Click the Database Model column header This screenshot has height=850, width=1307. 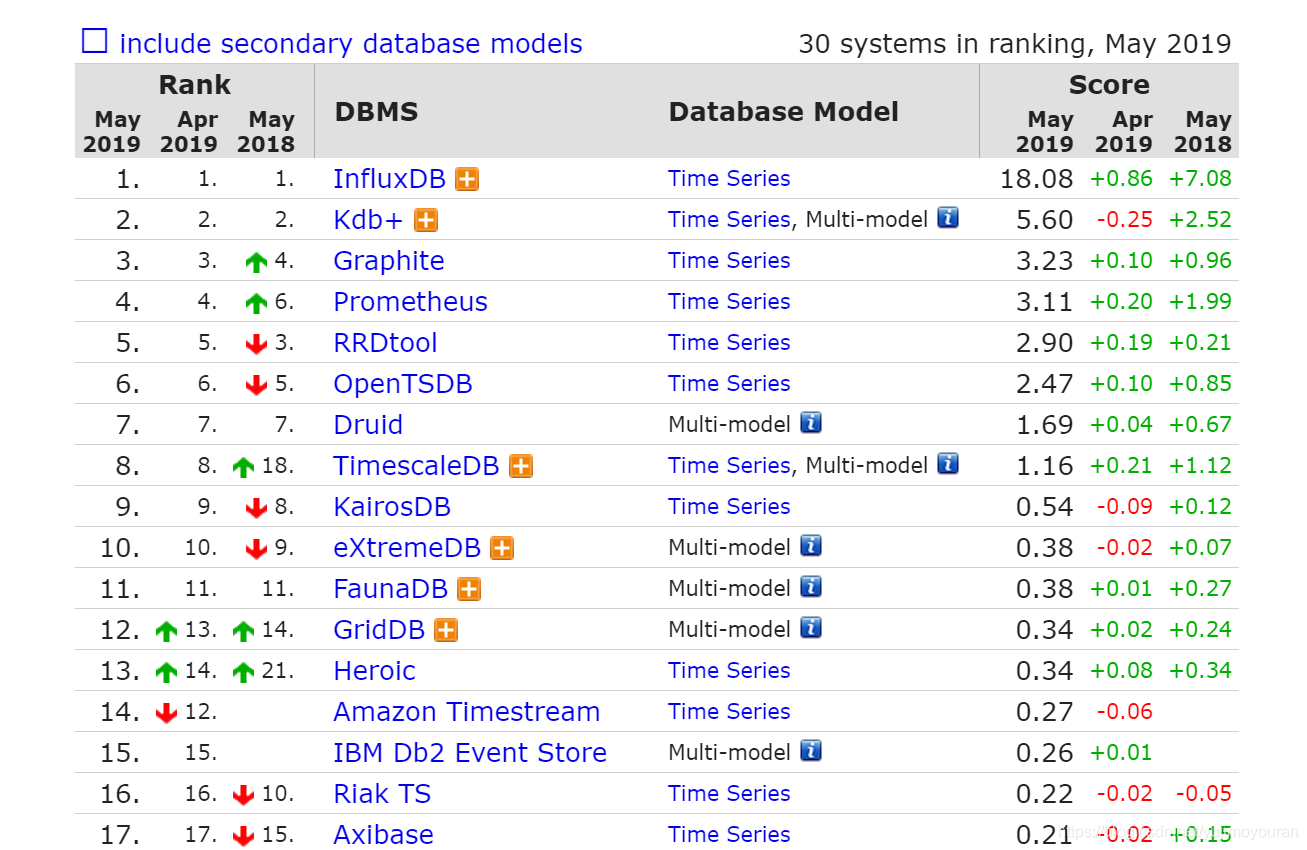tap(783, 112)
